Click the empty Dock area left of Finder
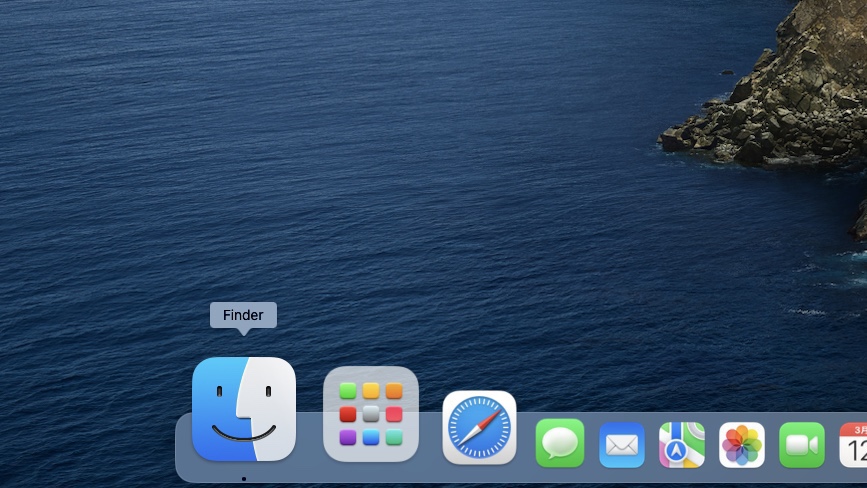The height and width of the screenshot is (488, 867). [x=183, y=450]
